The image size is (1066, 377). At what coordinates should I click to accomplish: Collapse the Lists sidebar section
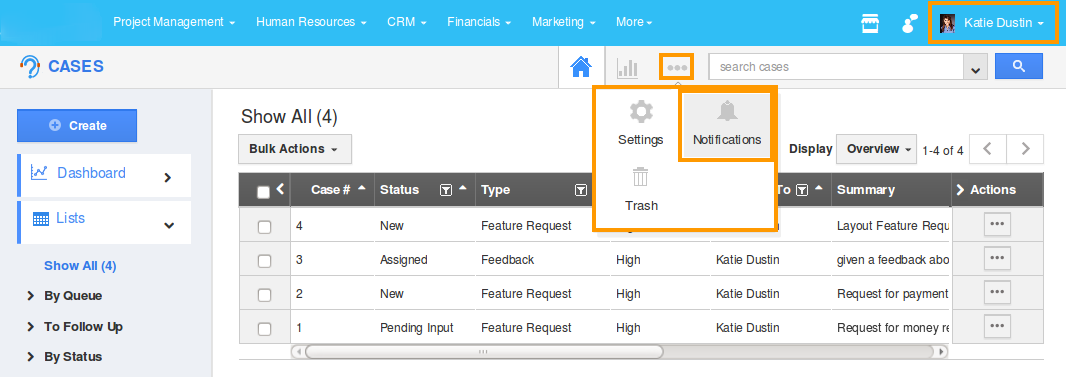click(x=169, y=226)
